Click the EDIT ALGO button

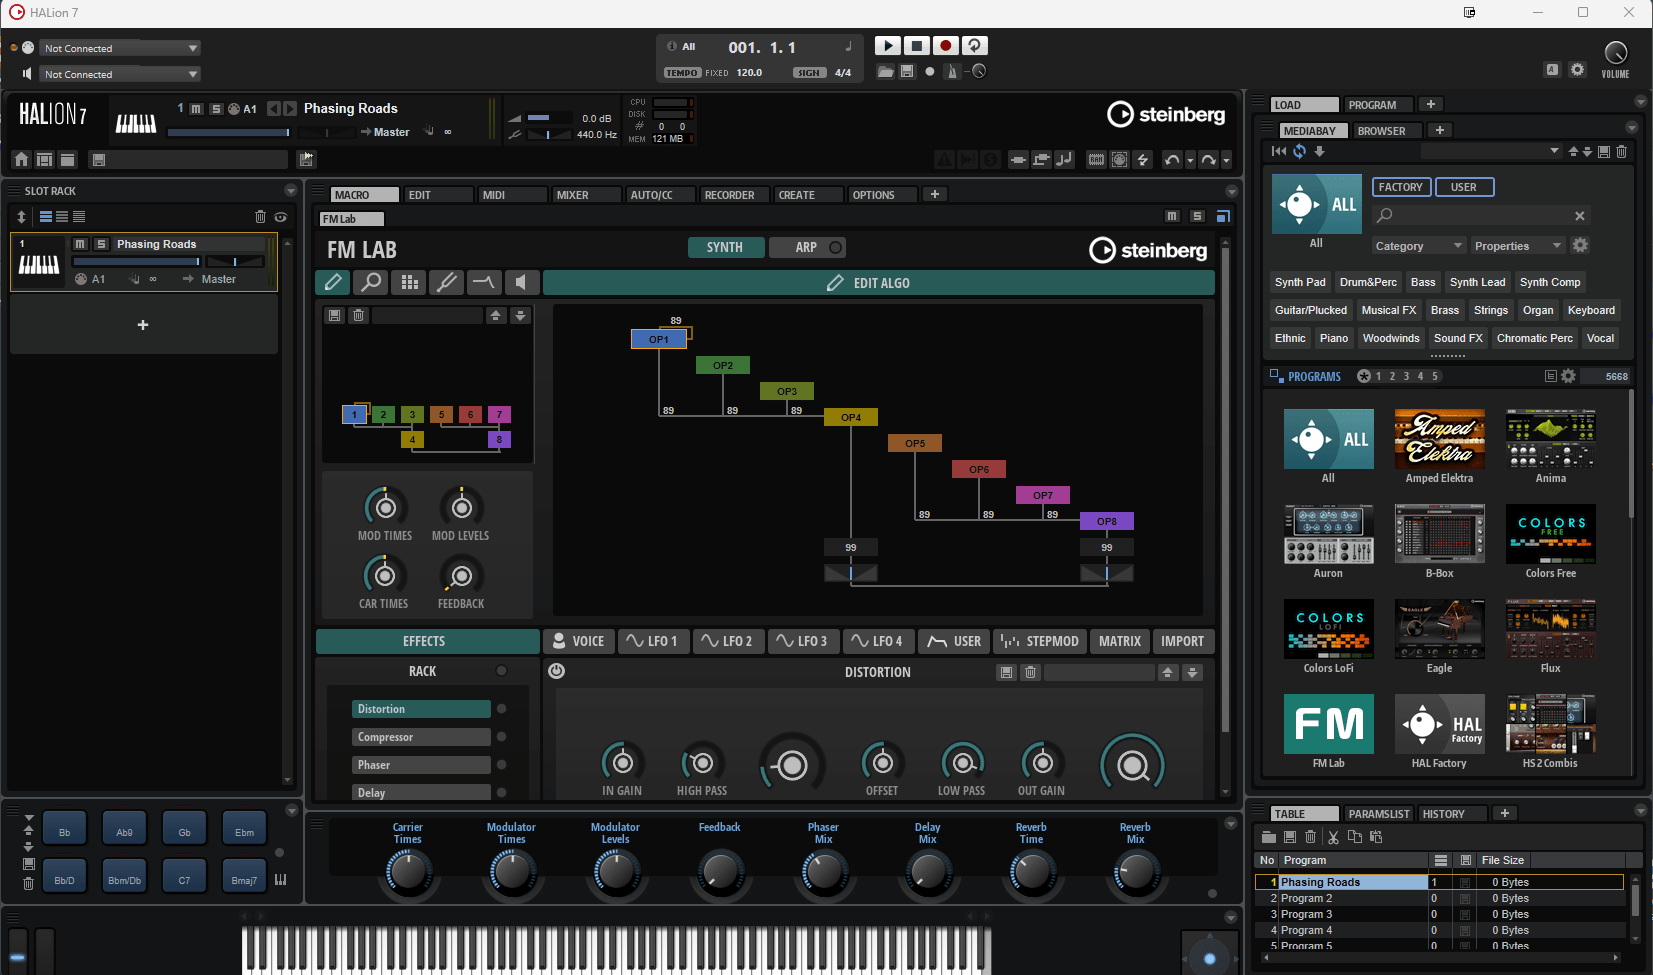[878, 283]
